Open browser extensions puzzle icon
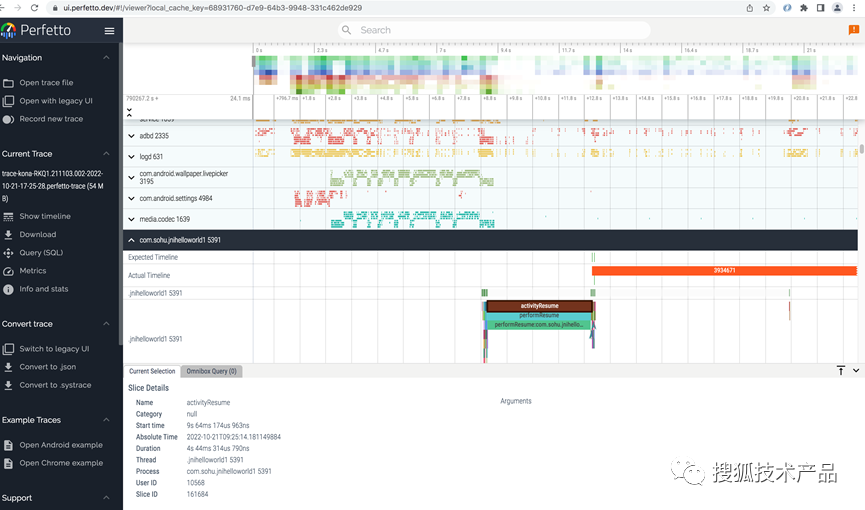Screen dimensions: 865x510 pos(804,8)
